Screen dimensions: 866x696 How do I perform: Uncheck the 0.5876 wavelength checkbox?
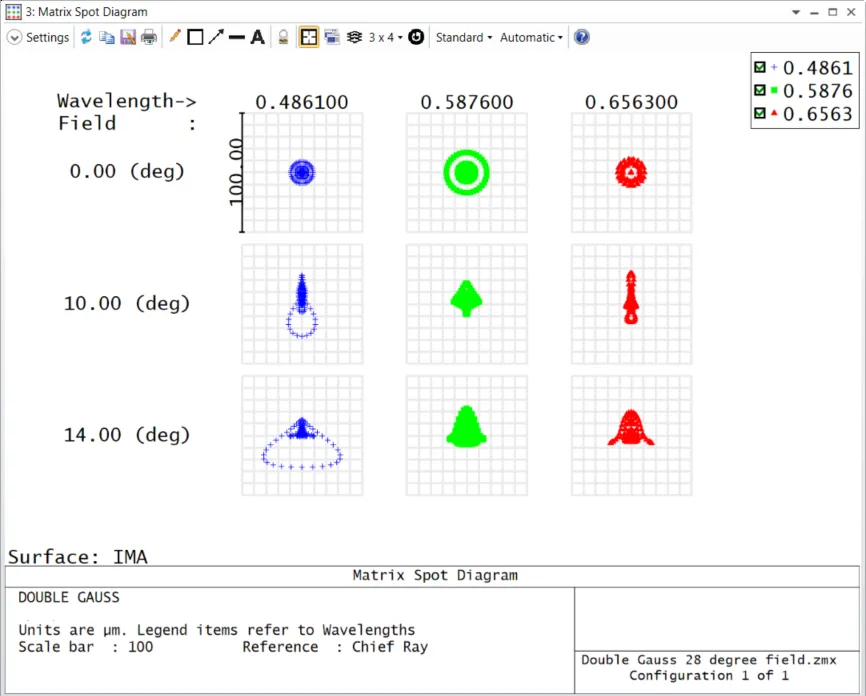760,91
